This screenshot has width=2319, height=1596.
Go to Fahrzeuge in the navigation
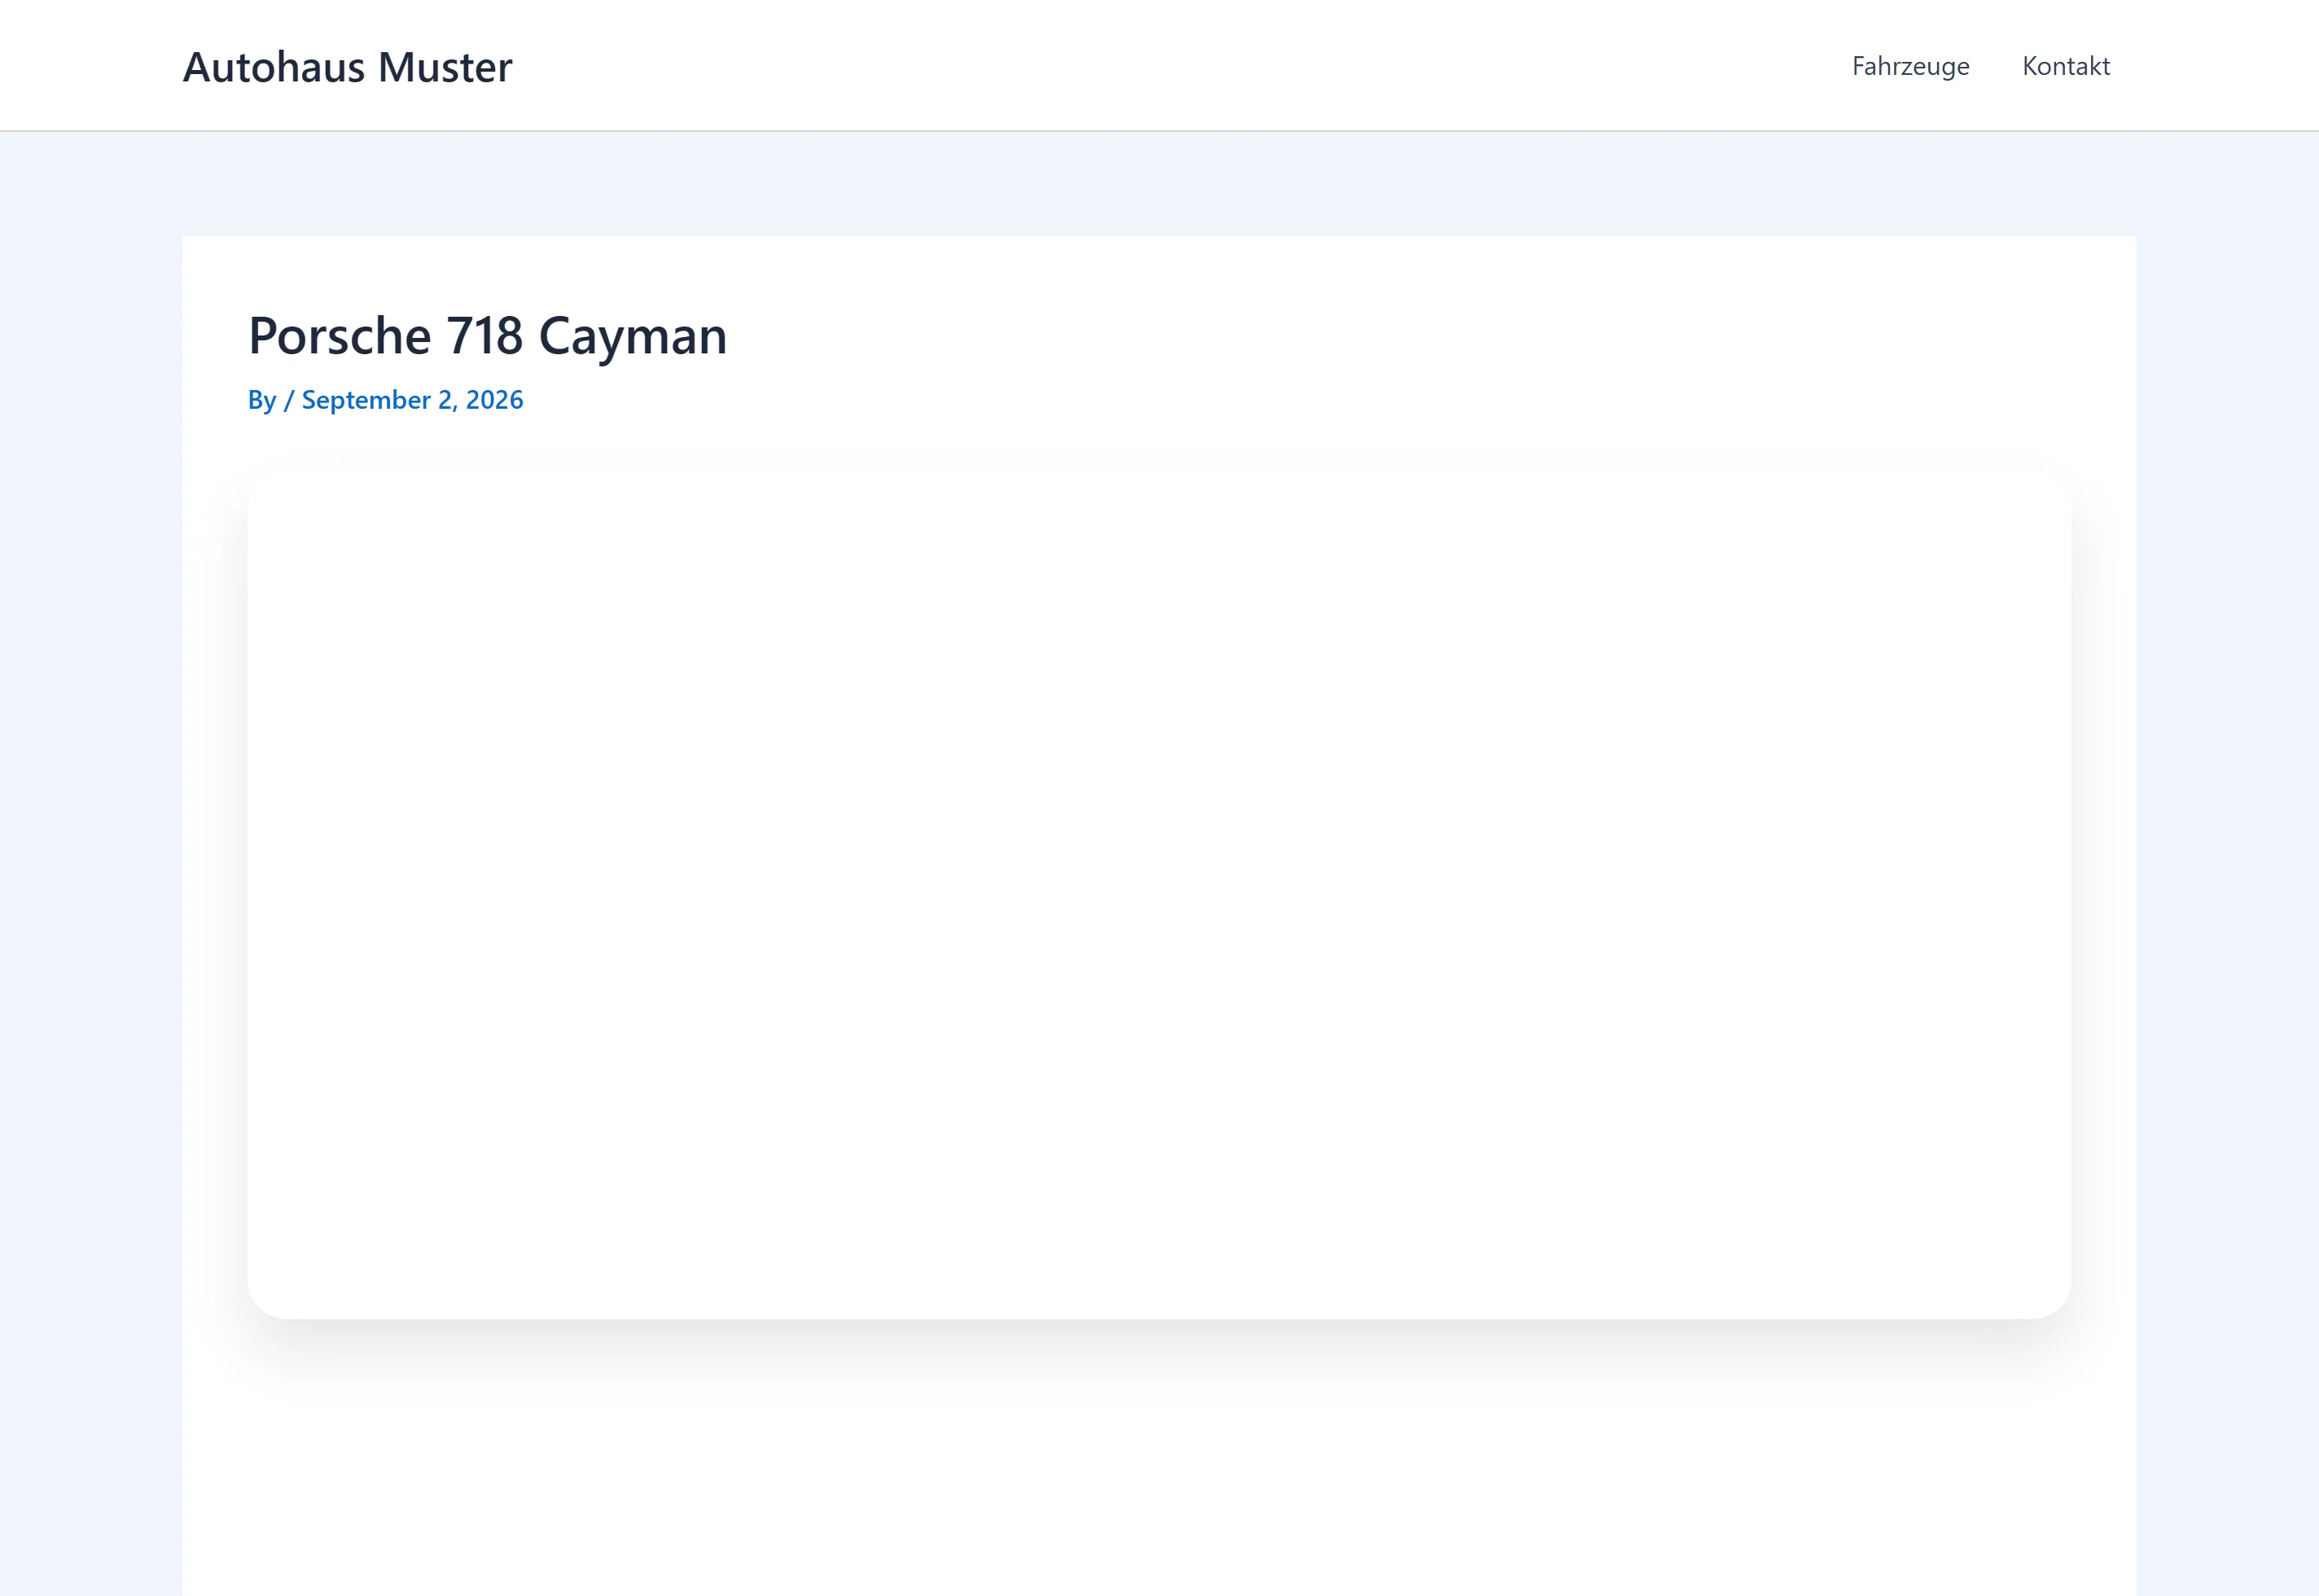pos(1910,66)
